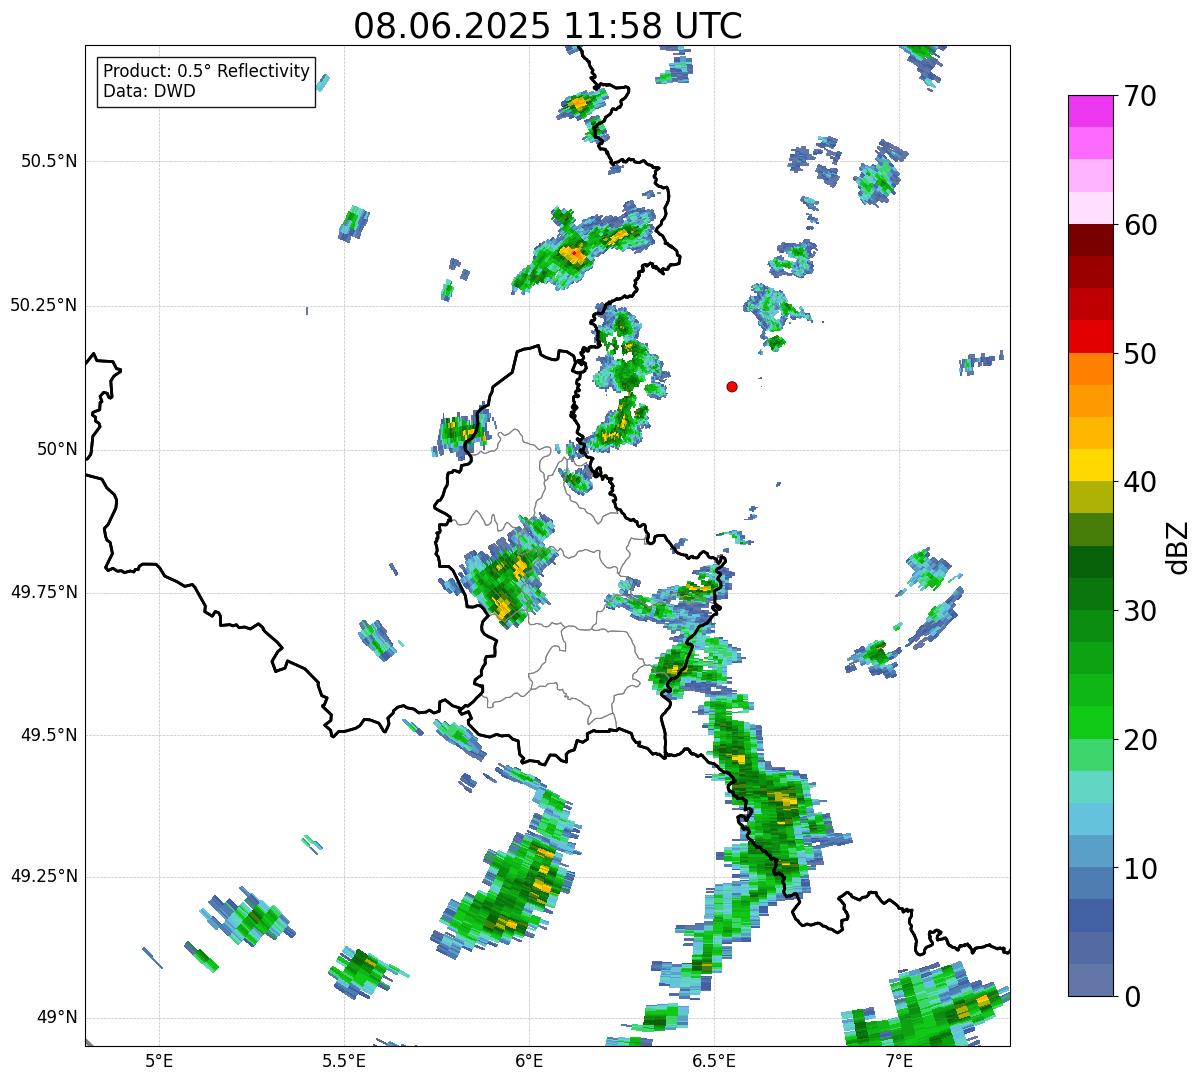Click the dBZ colorbar axis label
The width and height of the screenshot is (1202, 1081).
tap(1178, 547)
